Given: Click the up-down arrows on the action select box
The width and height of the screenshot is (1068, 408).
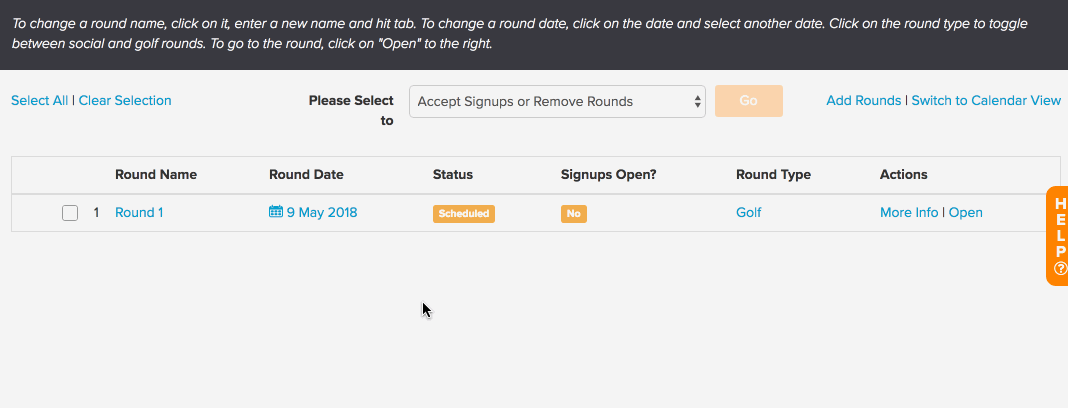Looking at the screenshot, I should point(697,101).
